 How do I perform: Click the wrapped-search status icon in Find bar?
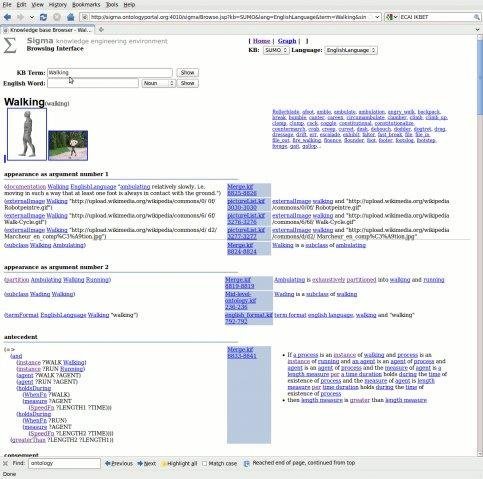point(247,463)
